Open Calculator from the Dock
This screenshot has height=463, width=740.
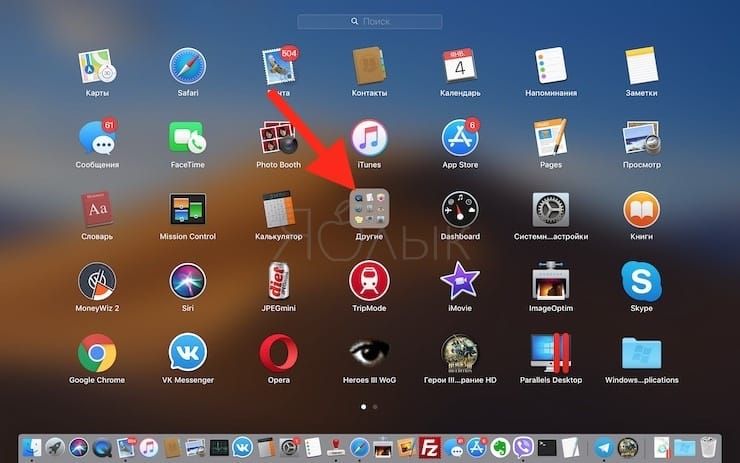pos(266,447)
